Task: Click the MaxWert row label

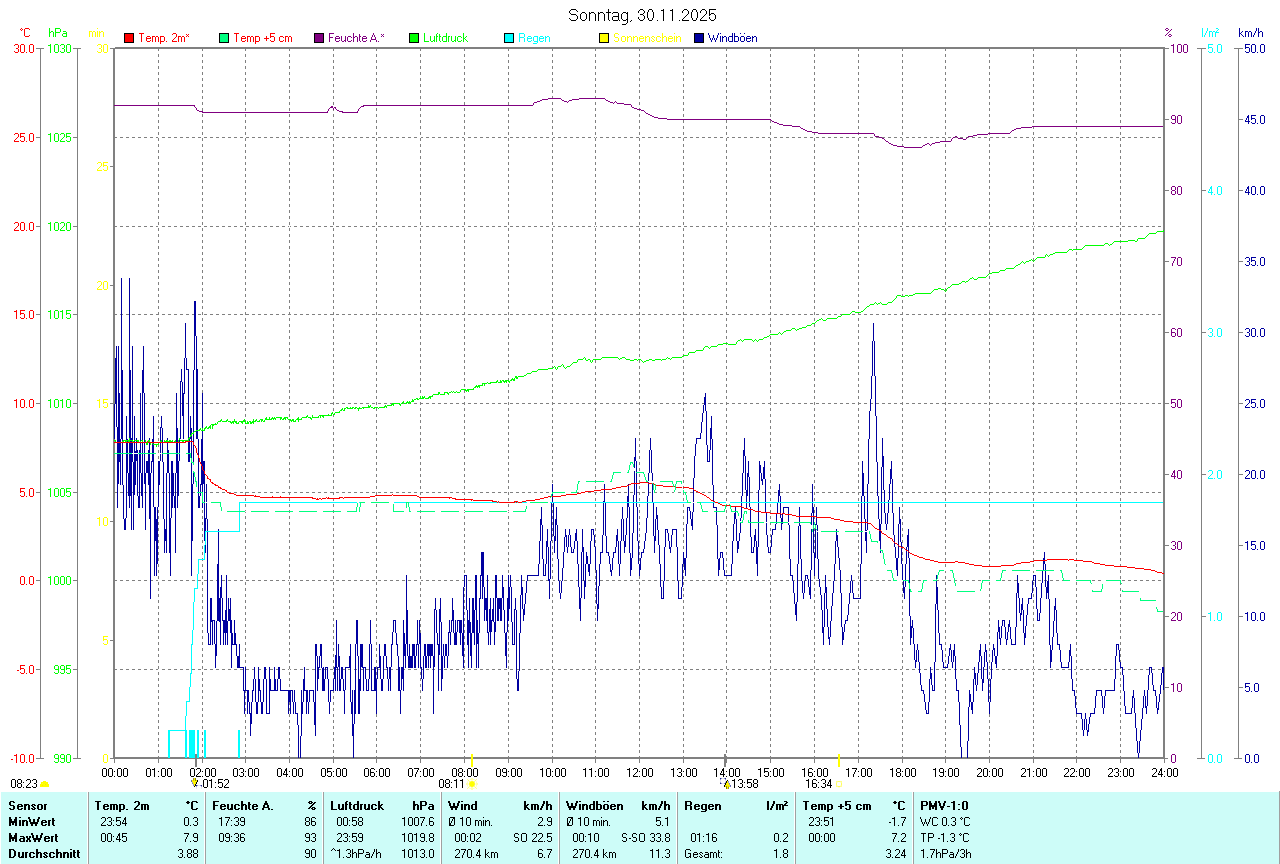Action: [33, 837]
